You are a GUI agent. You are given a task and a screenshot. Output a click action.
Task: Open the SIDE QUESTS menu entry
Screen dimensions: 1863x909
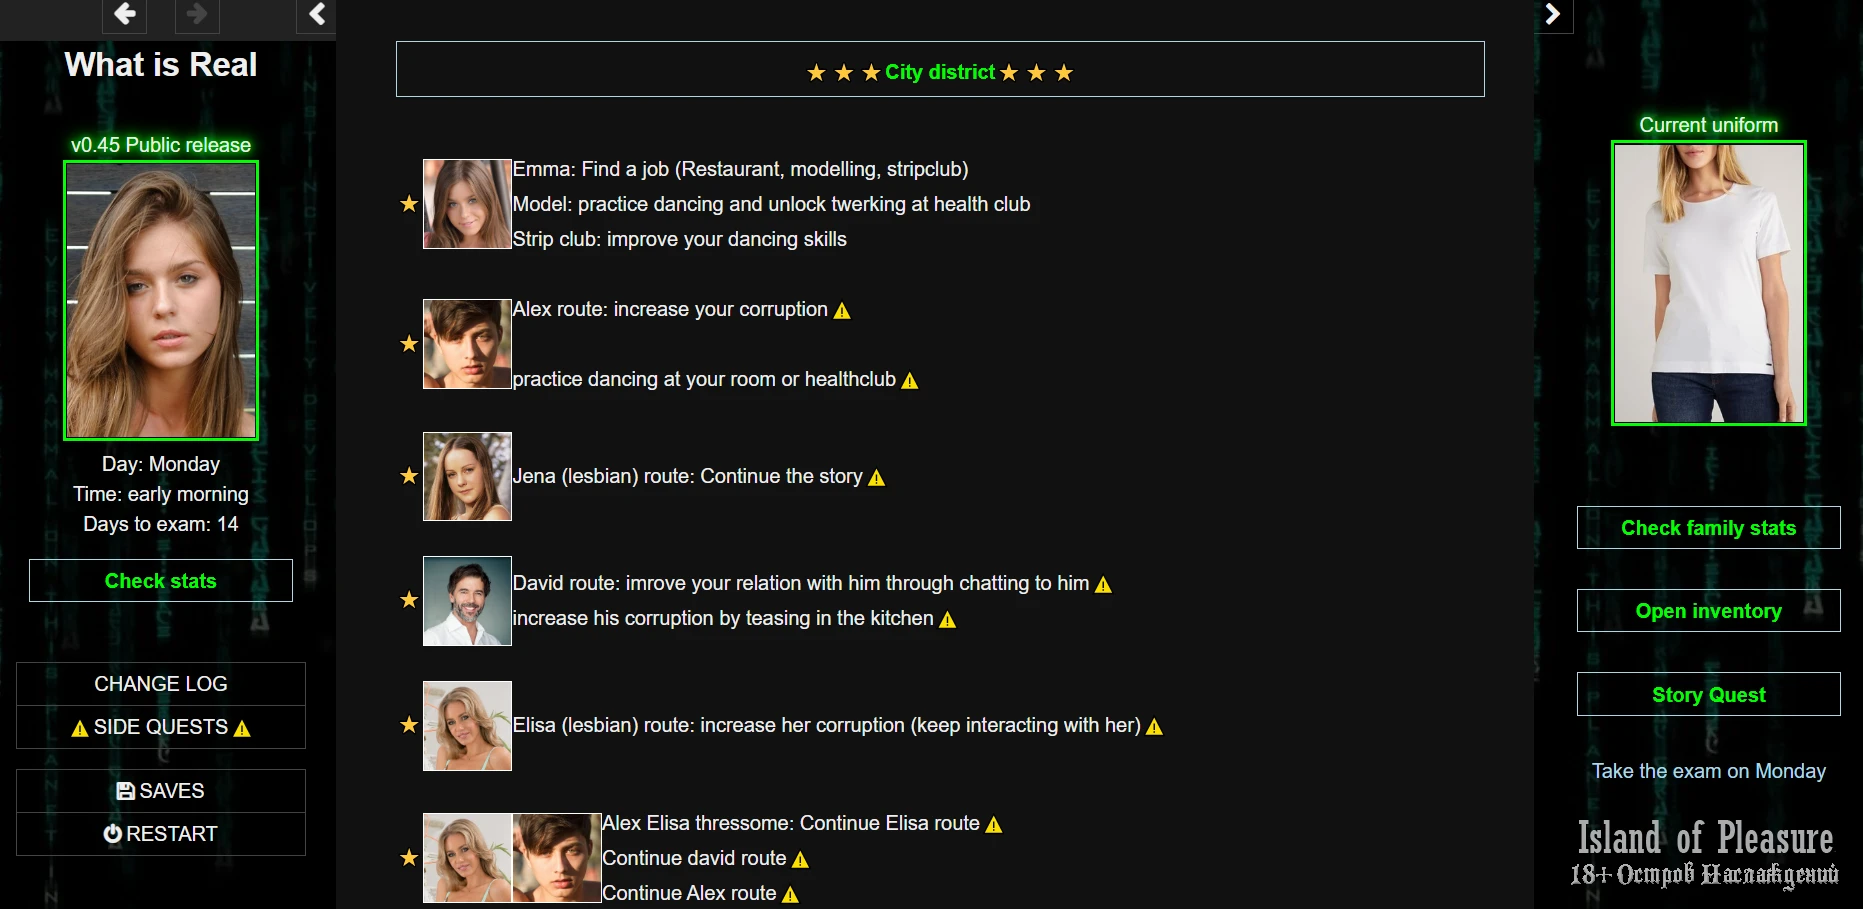(161, 727)
